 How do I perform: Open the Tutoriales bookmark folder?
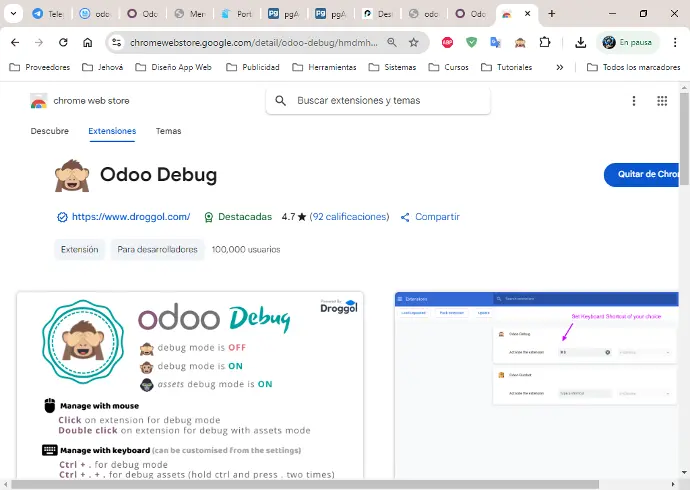(x=506, y=67)
